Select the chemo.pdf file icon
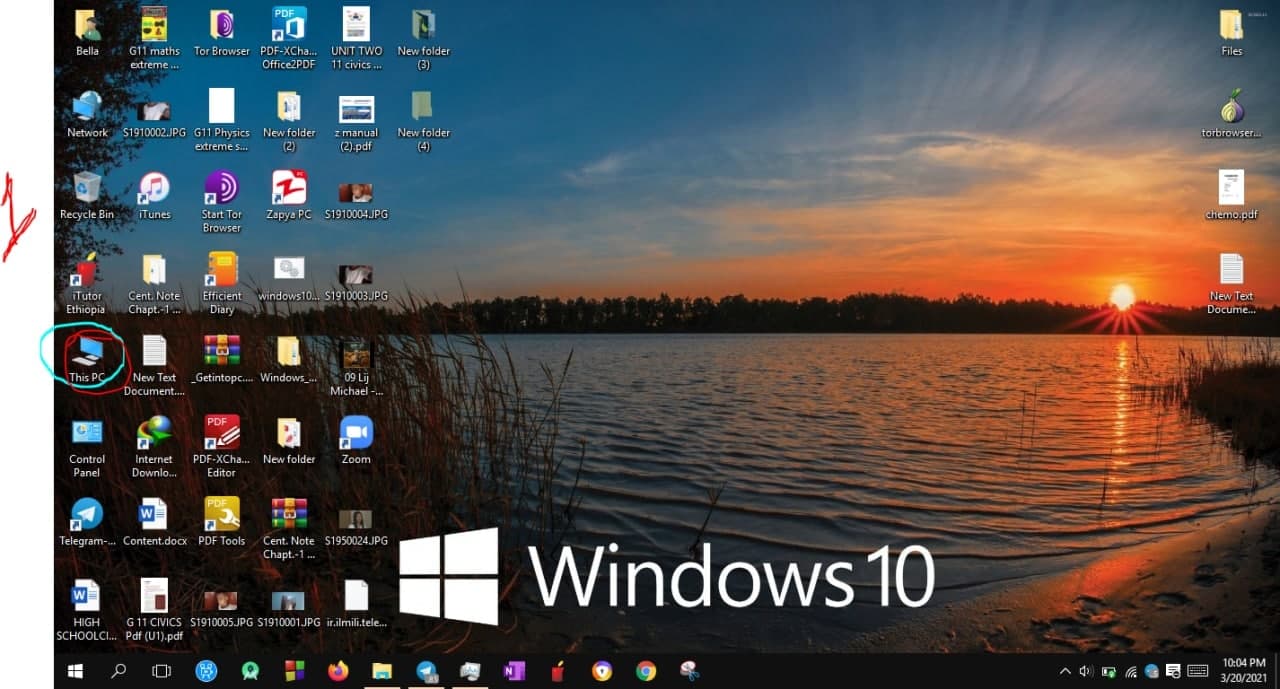 click(1231, 195)
